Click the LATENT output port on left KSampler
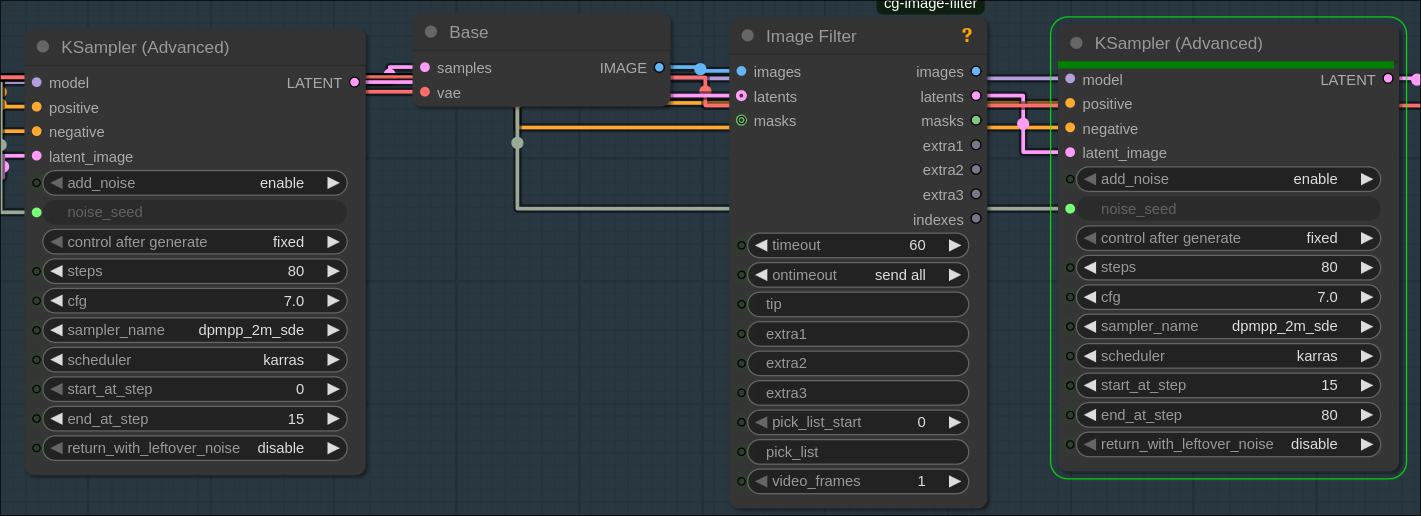Viewport: 1421px width, 516px height. [x=354, y=83]
